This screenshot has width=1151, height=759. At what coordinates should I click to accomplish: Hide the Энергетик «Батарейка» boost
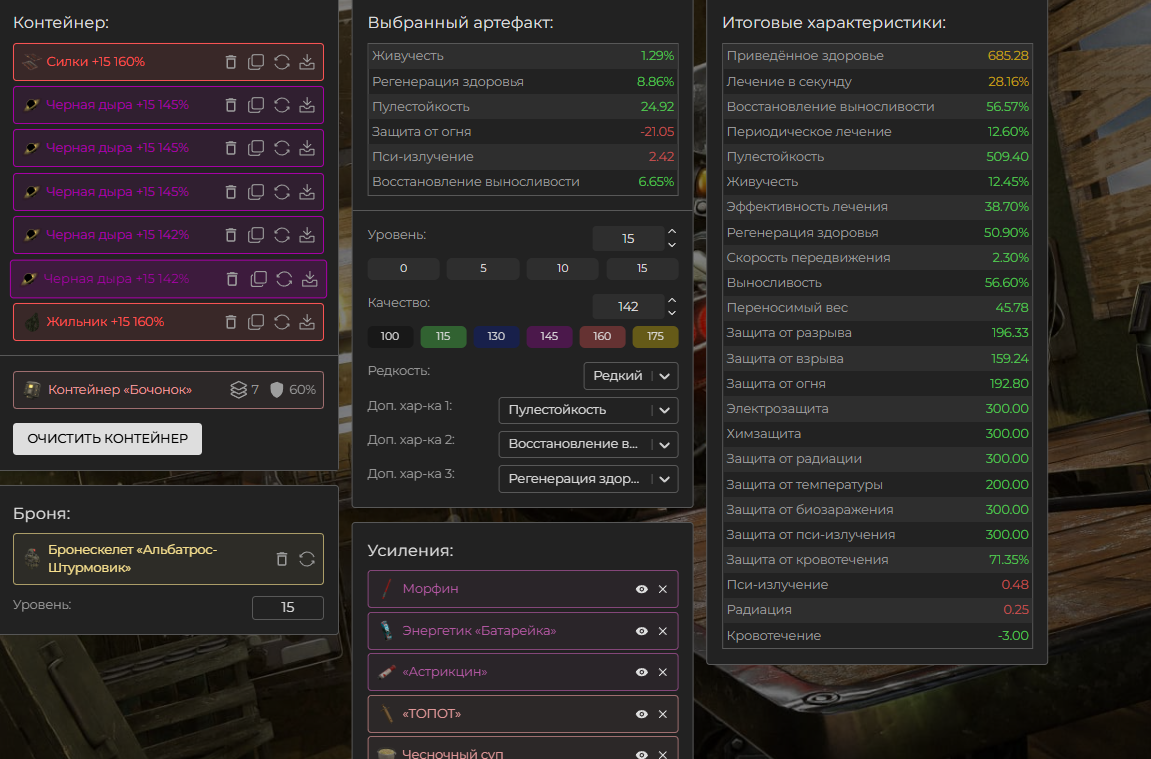[x=642, y=631]
